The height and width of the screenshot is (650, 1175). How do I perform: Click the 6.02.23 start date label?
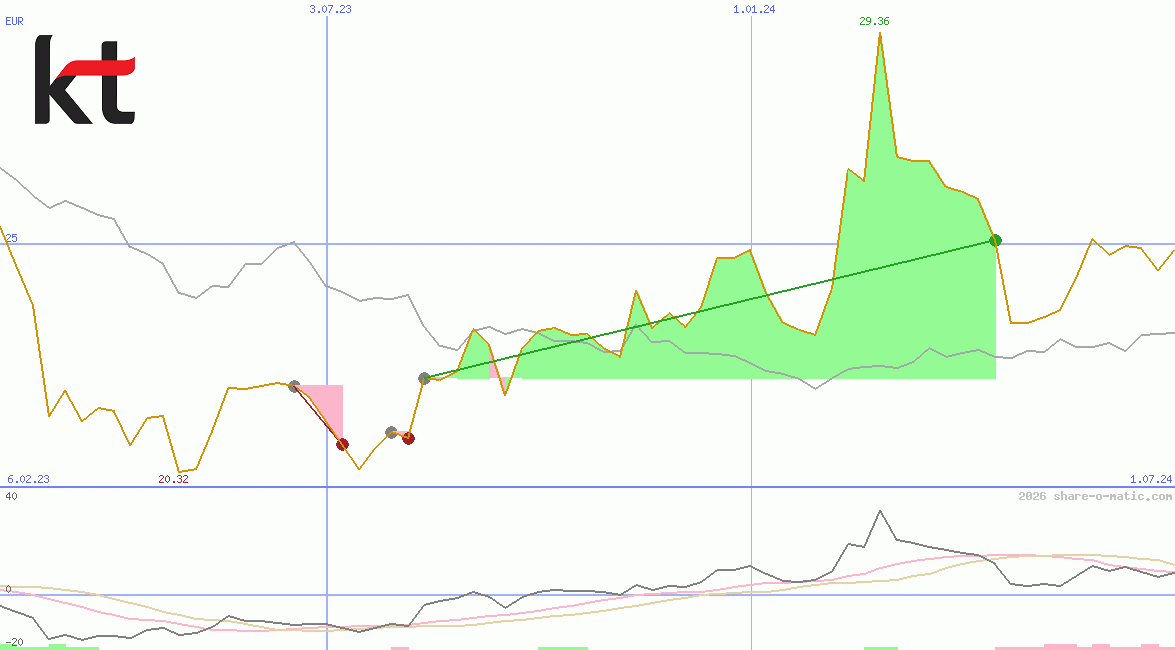[x=28, y=479]
